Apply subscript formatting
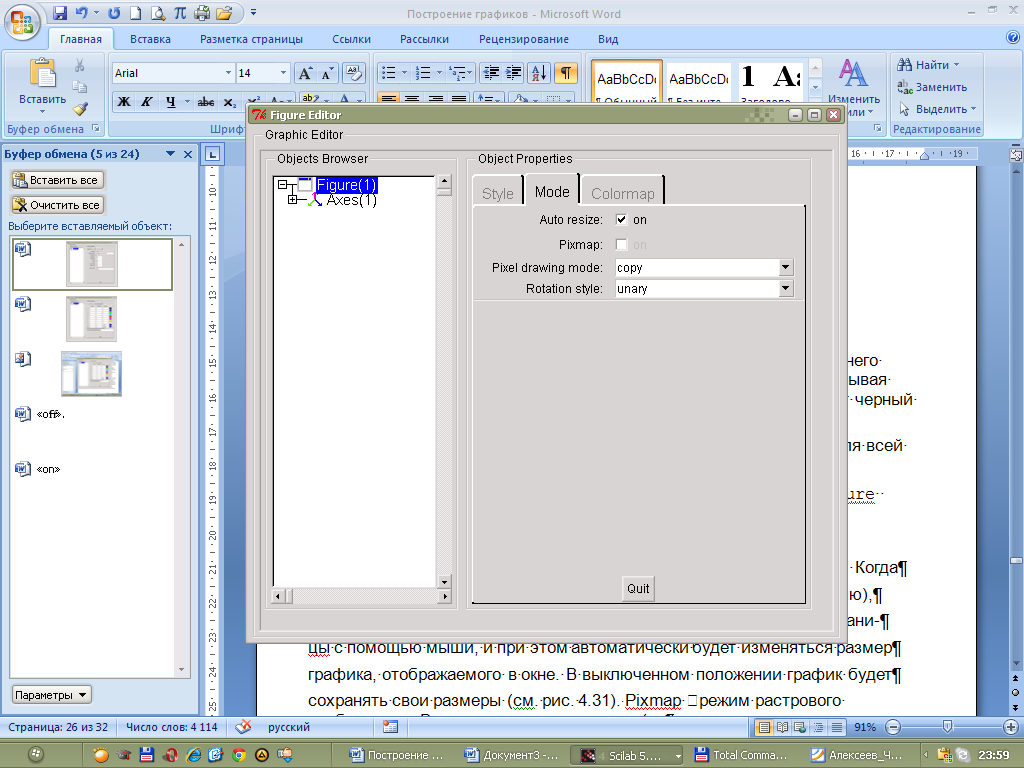 [x=229, y=103]
